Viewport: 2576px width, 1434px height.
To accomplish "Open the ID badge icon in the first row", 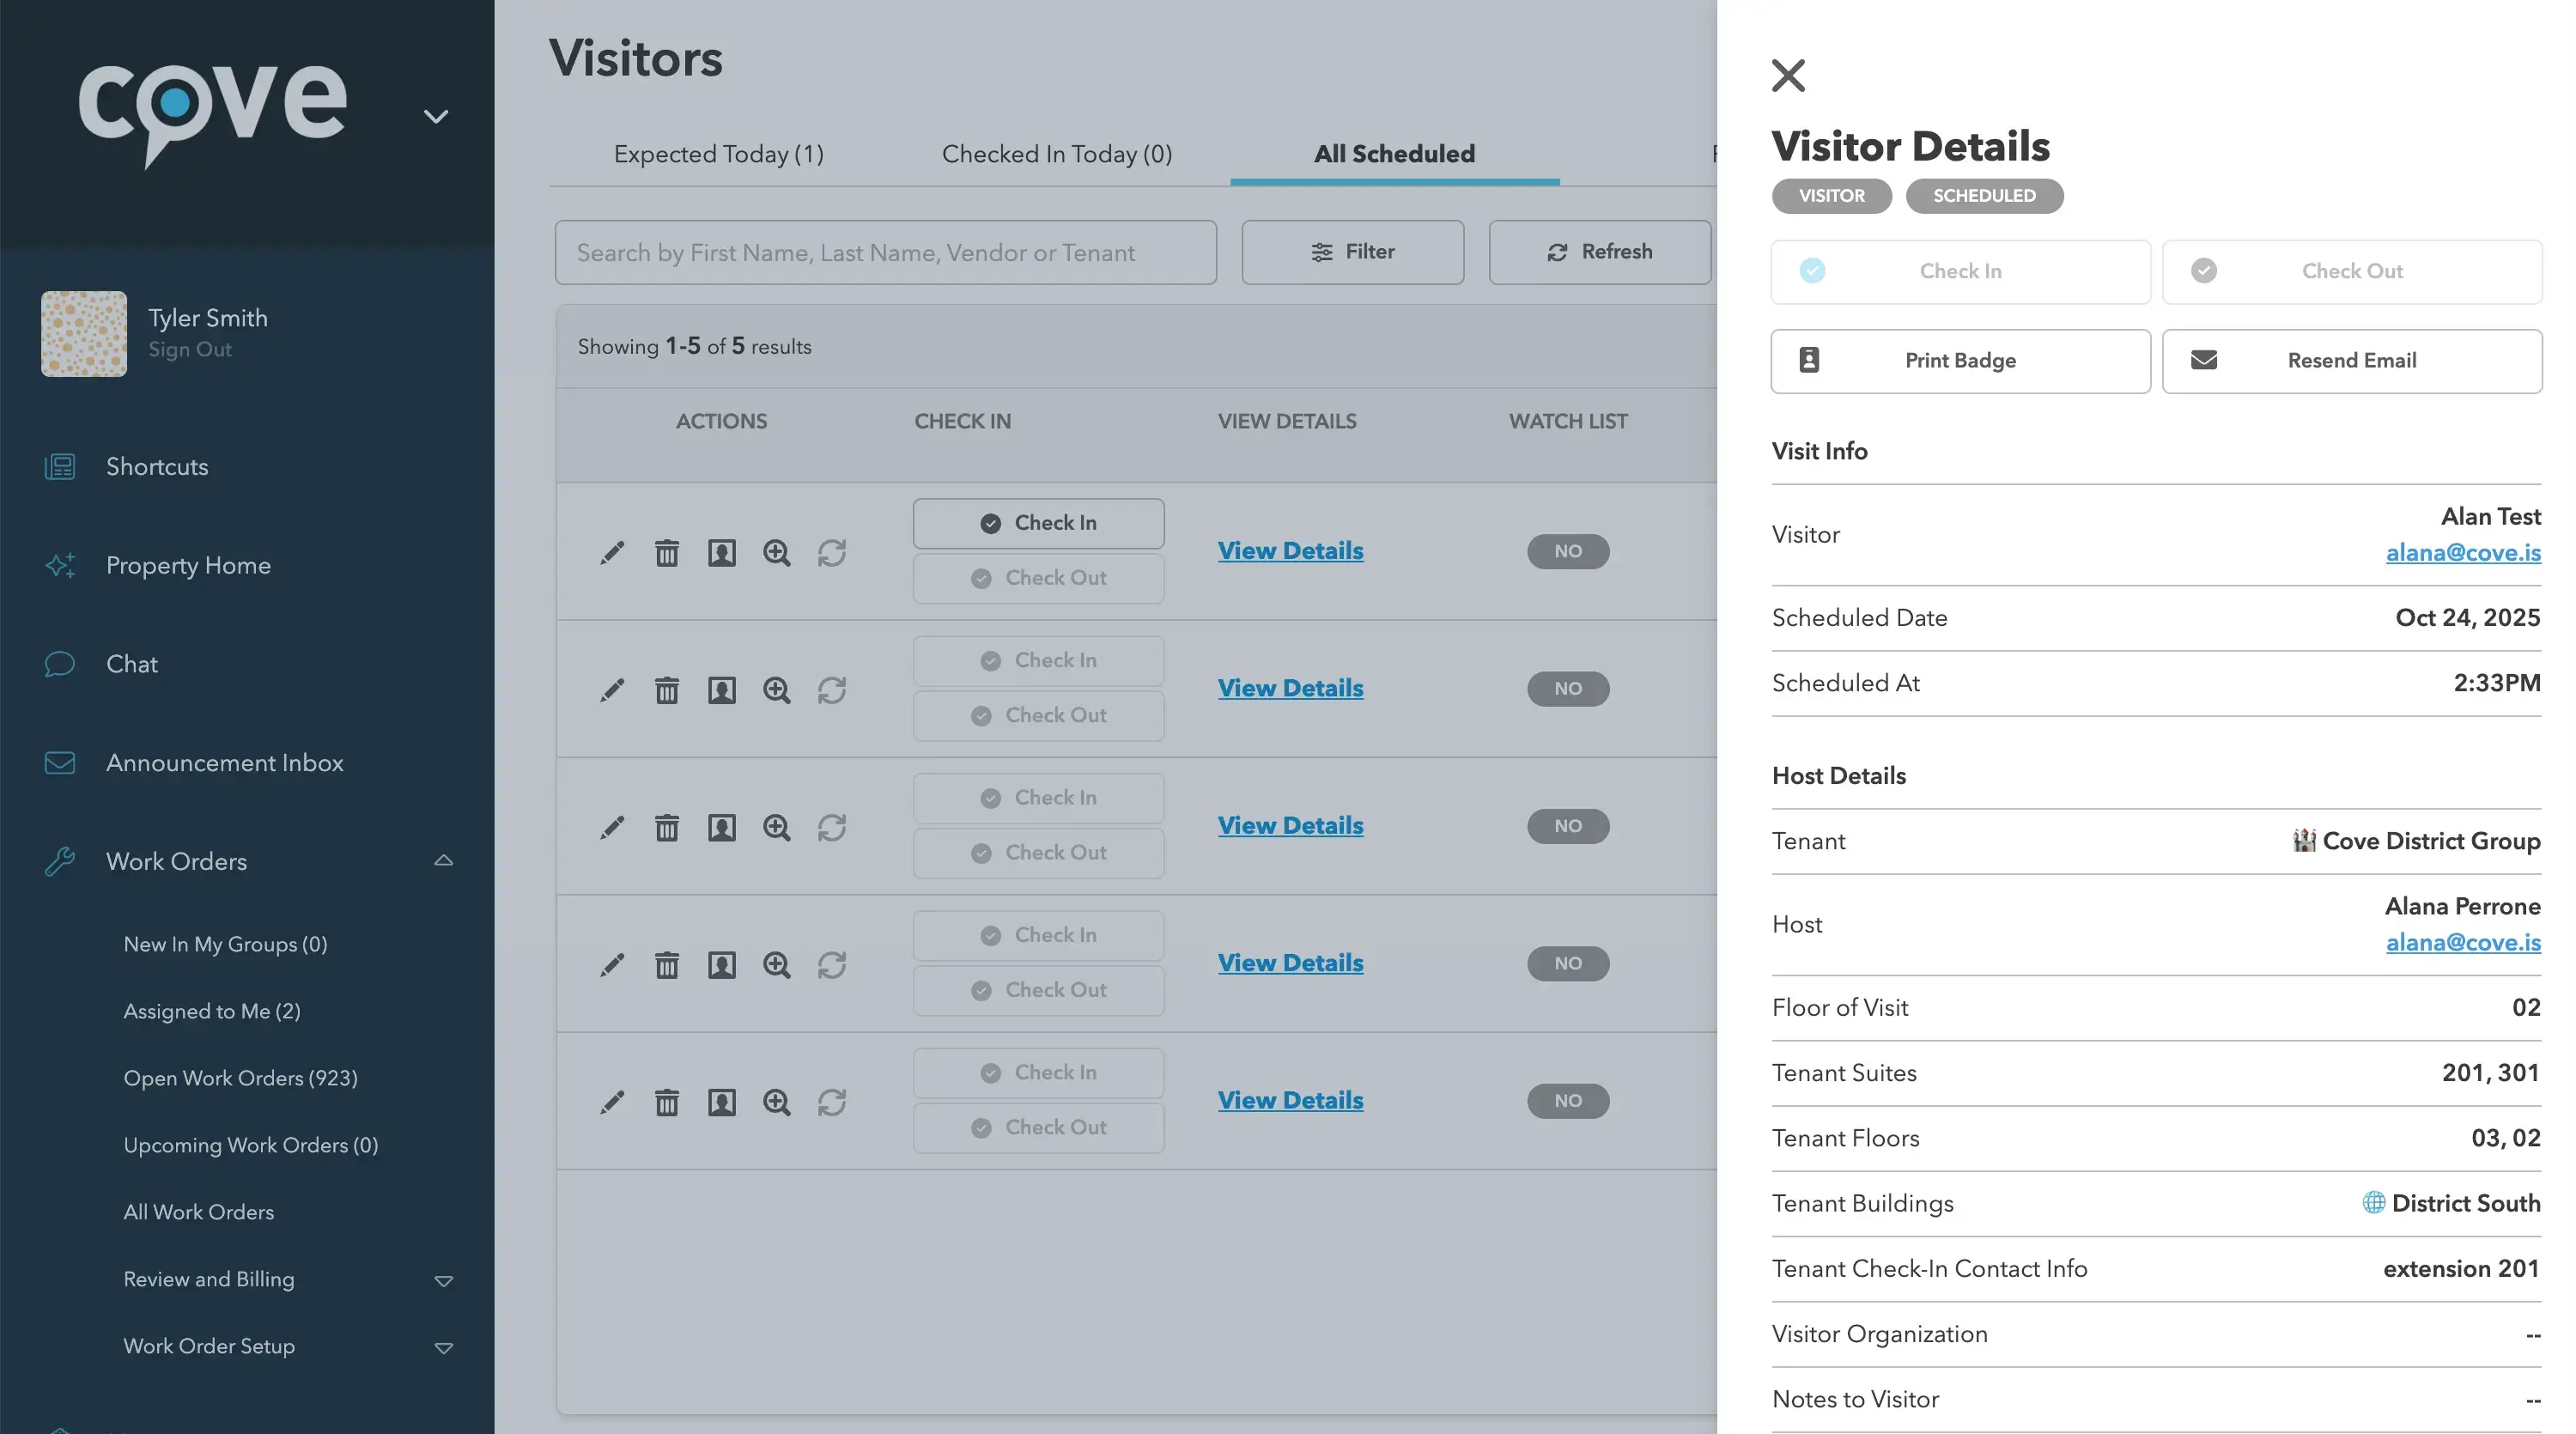I will click(722, 552).
